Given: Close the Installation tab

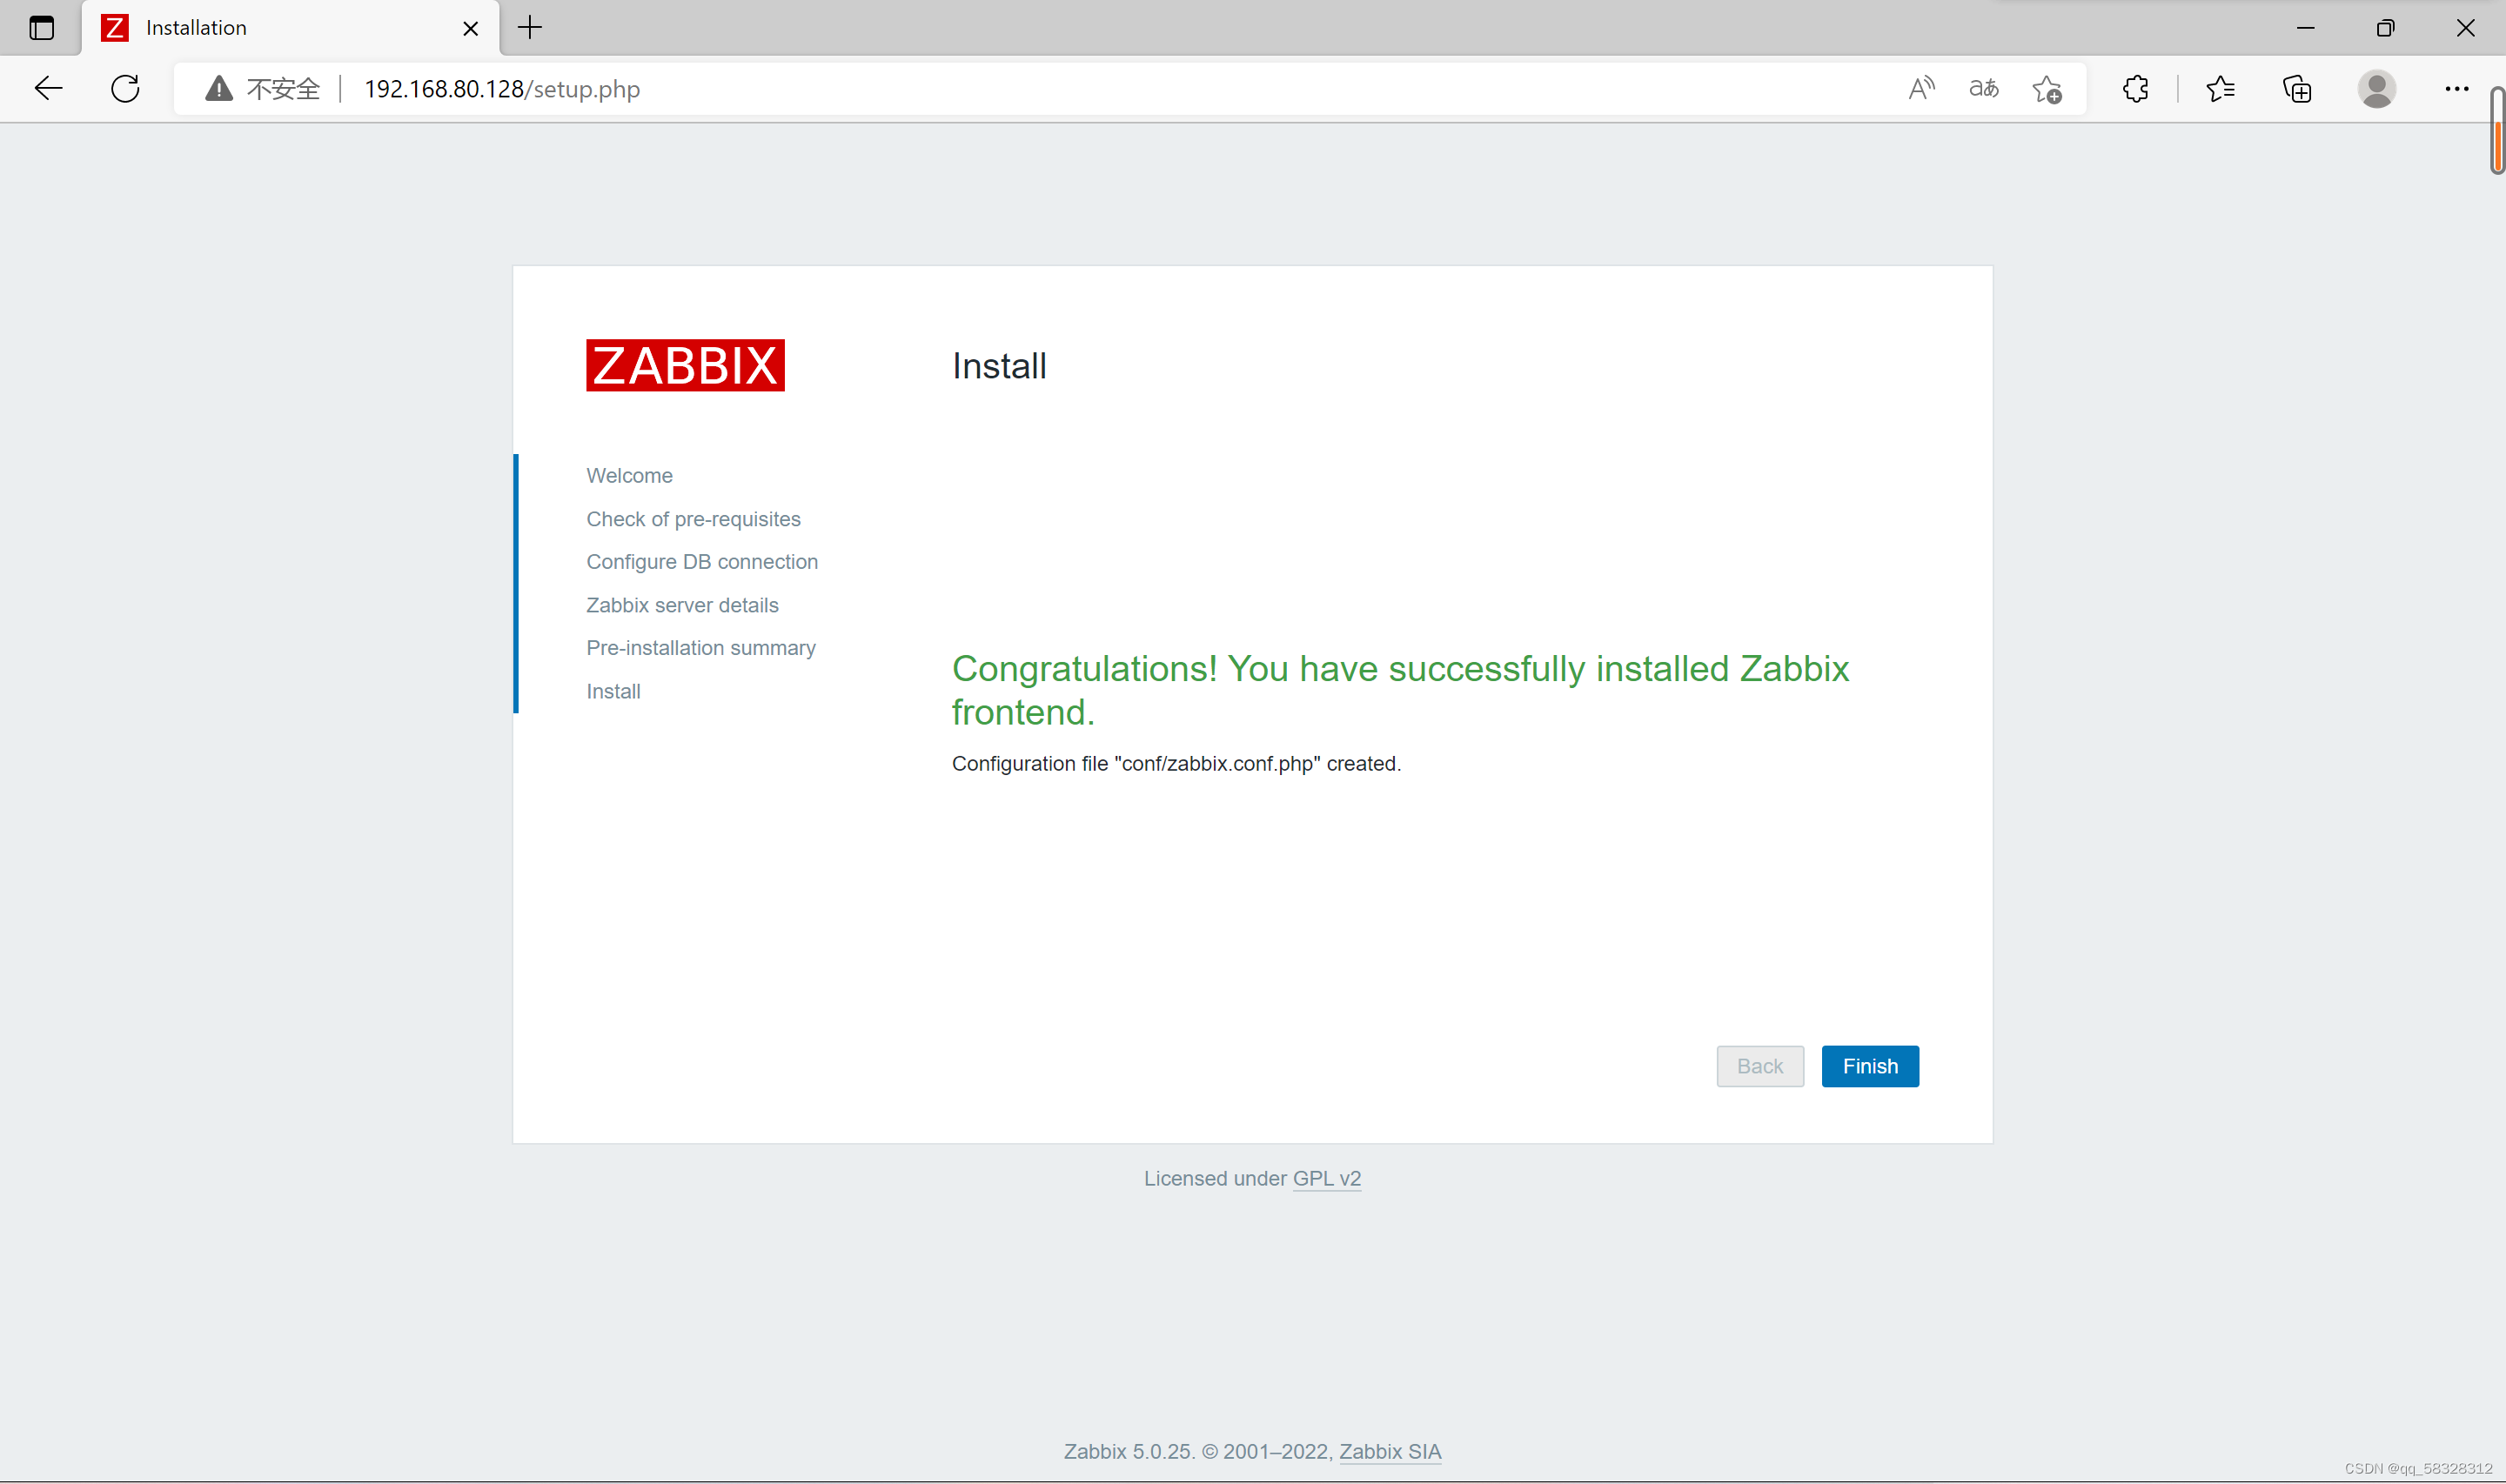Looking at the screenshot, I should tap(470, 28).
